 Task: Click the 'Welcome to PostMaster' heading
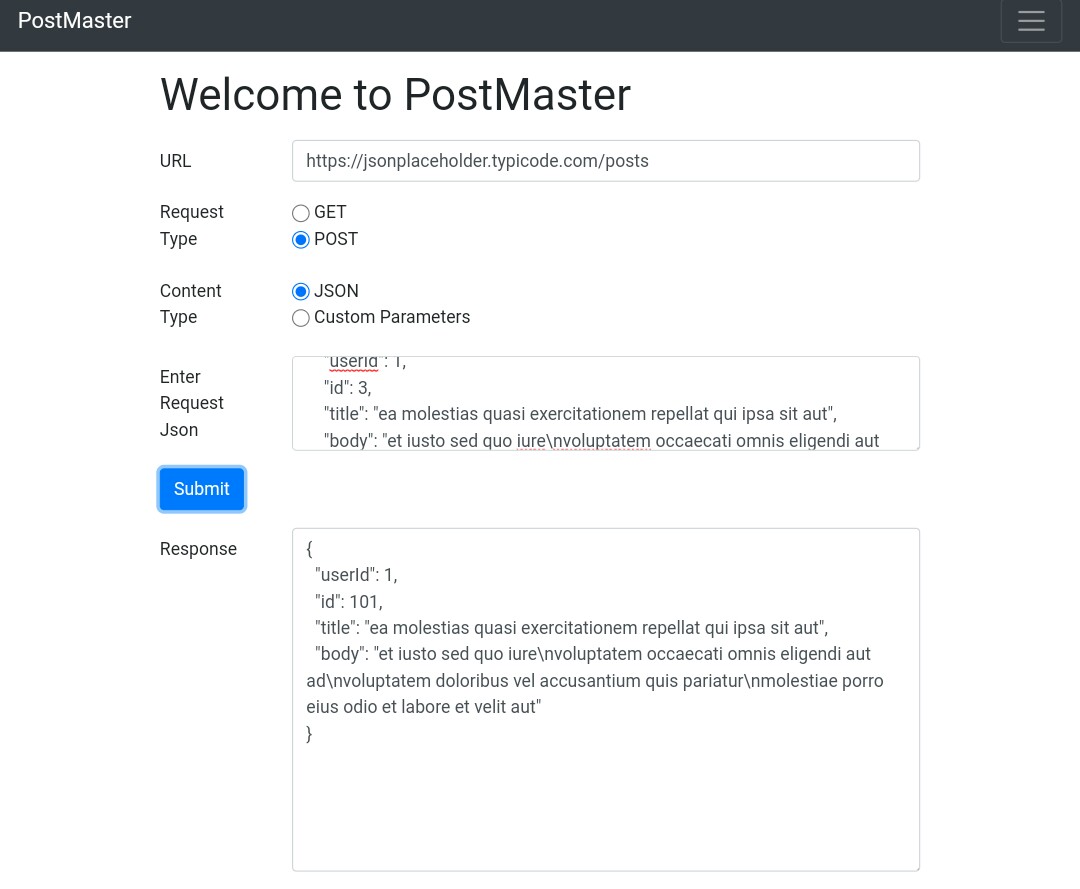(x=395, y=94)
